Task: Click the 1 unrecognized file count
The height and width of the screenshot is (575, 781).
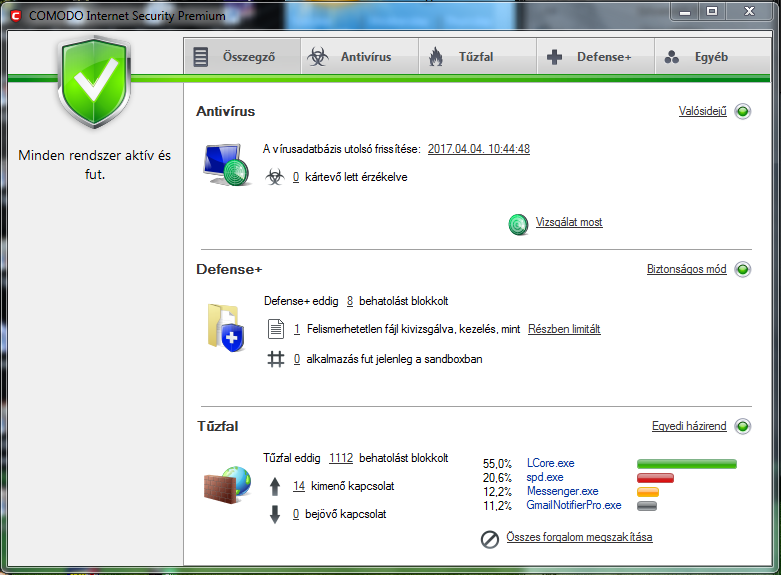Action: click(297, 329)
